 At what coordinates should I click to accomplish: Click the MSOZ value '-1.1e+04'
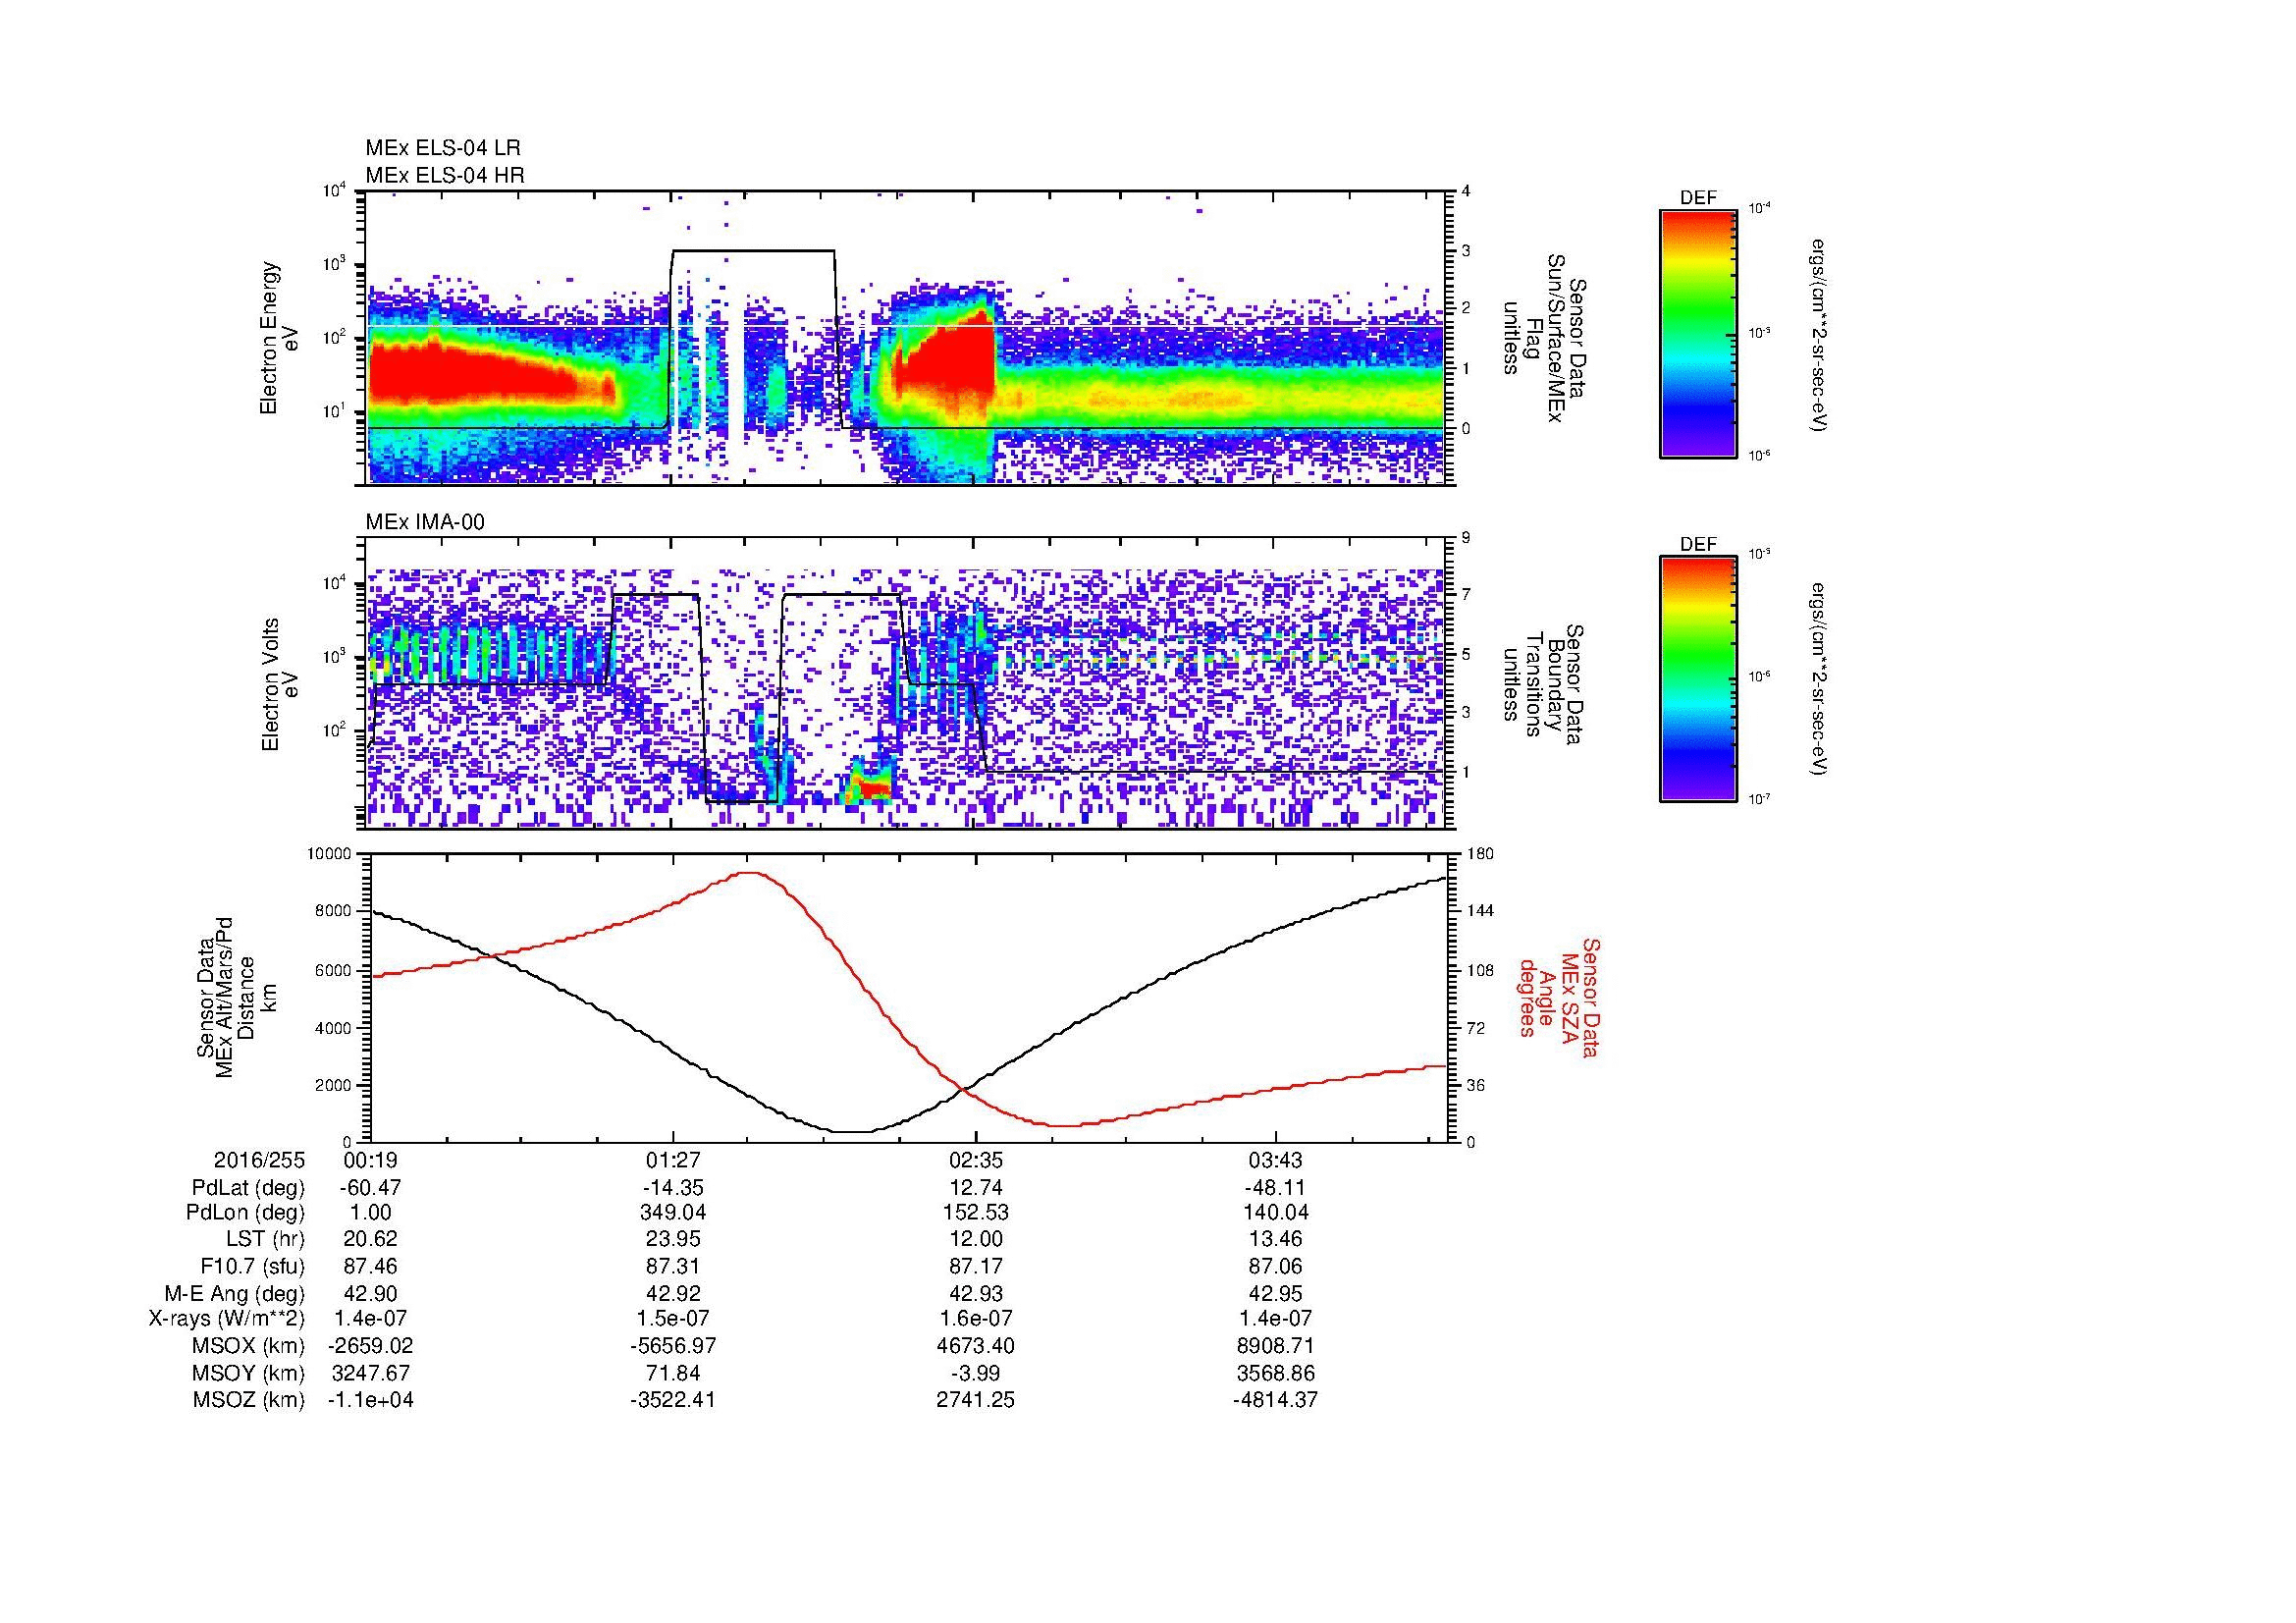pos(370,1400)
